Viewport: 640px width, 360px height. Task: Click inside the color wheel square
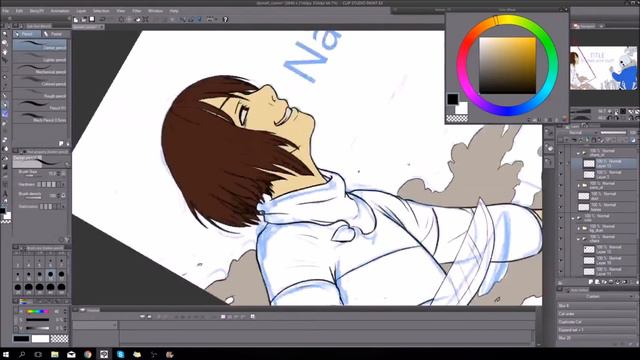507,66
